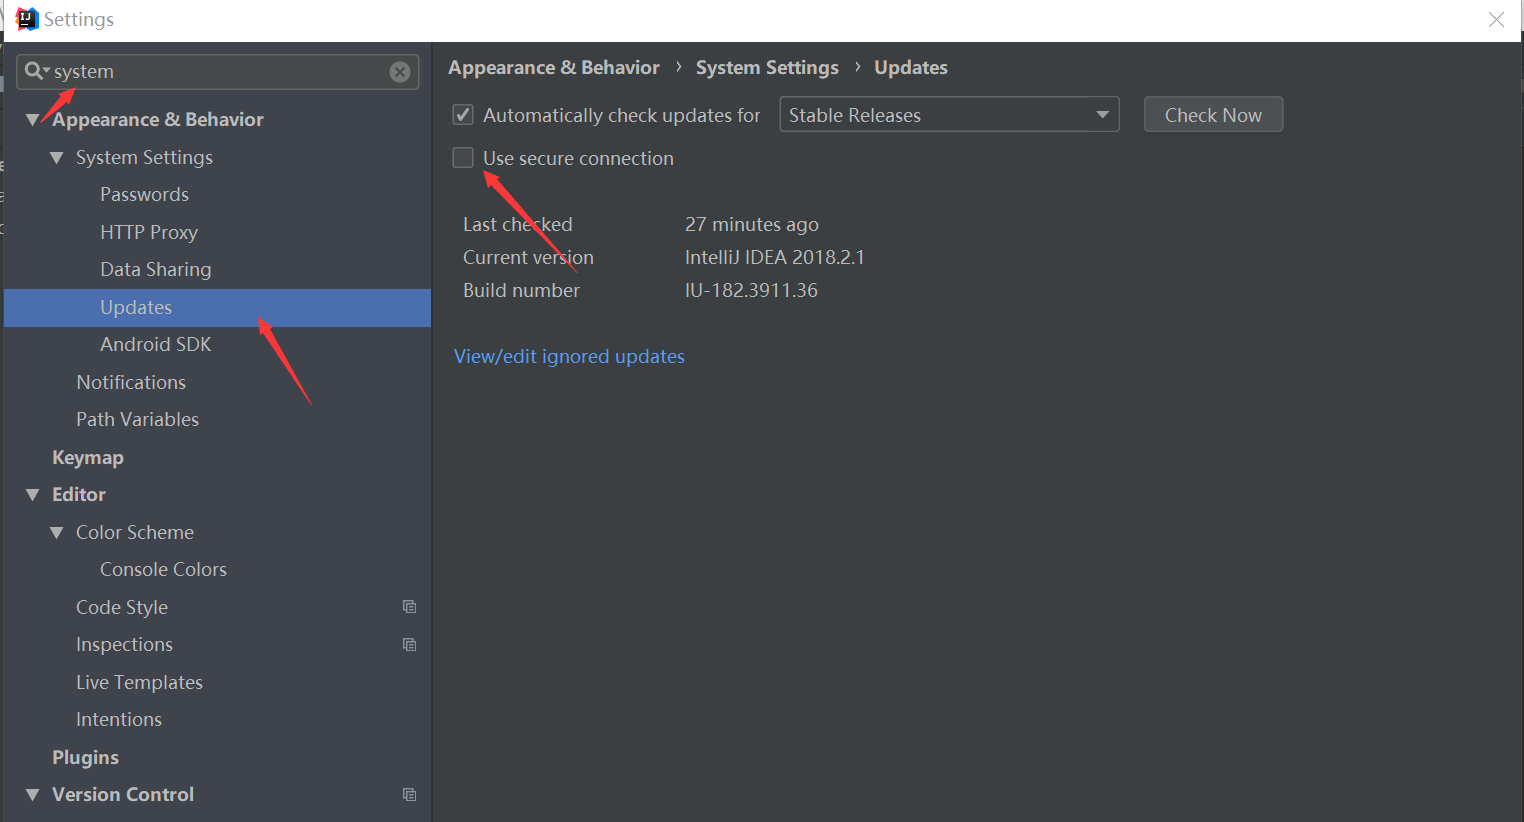Disable automatic update checking checkbox
The width and height of the screenshot is (1524, 822).
[x=463, y=115]
